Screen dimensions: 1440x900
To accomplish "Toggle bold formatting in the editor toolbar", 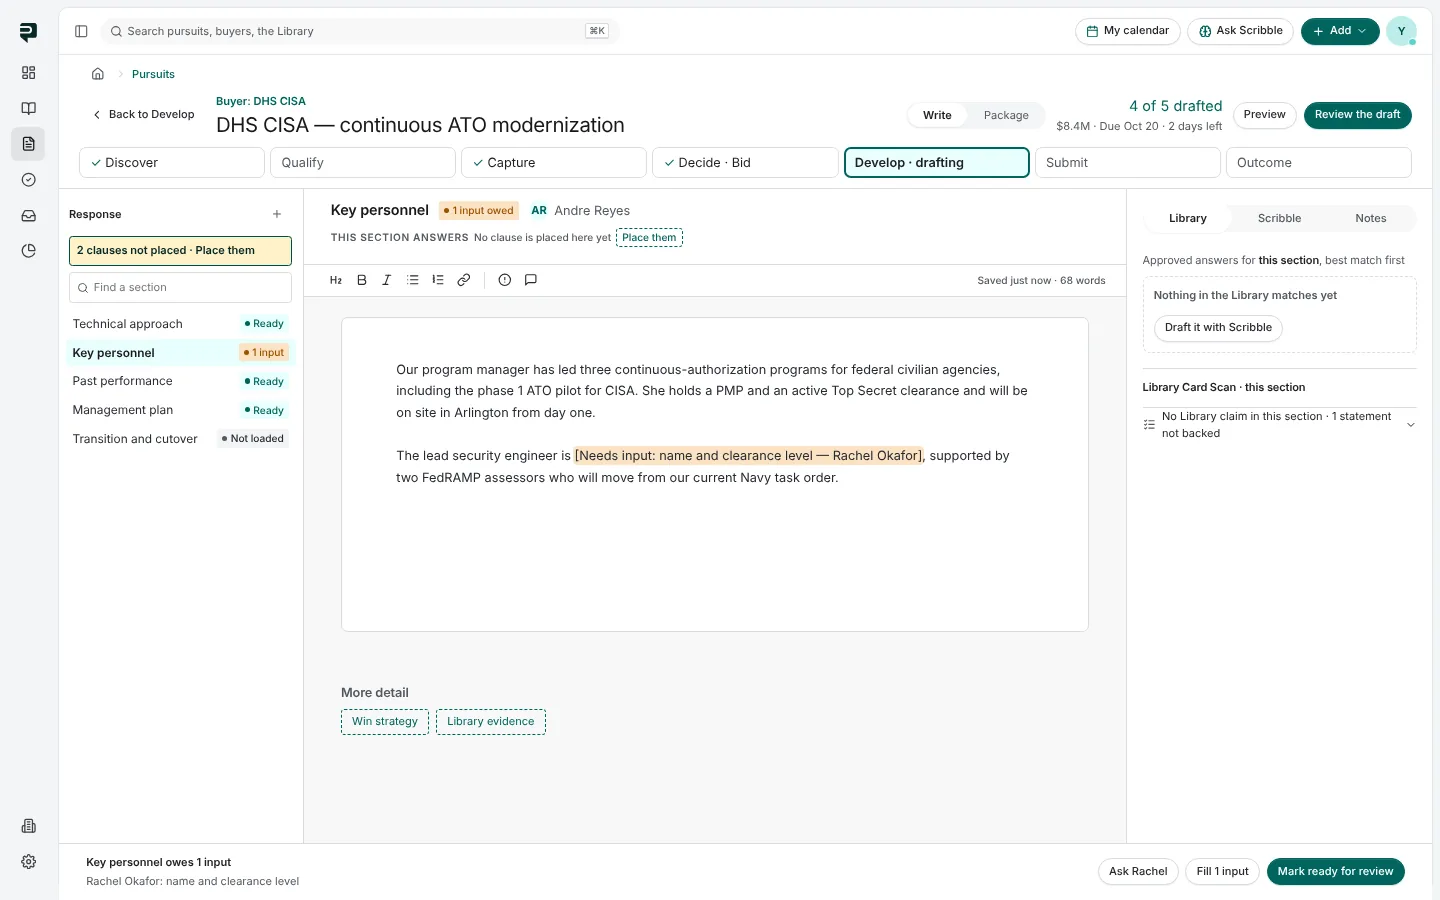I will [362, 280].
